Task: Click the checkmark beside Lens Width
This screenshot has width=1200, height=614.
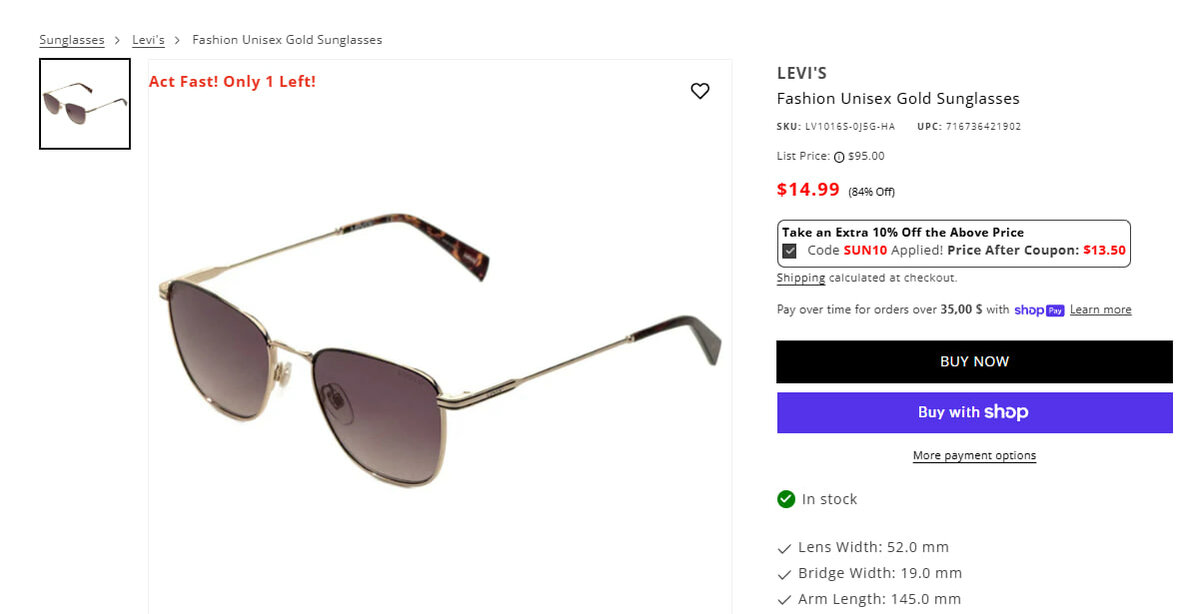Action: click(785, 548)
